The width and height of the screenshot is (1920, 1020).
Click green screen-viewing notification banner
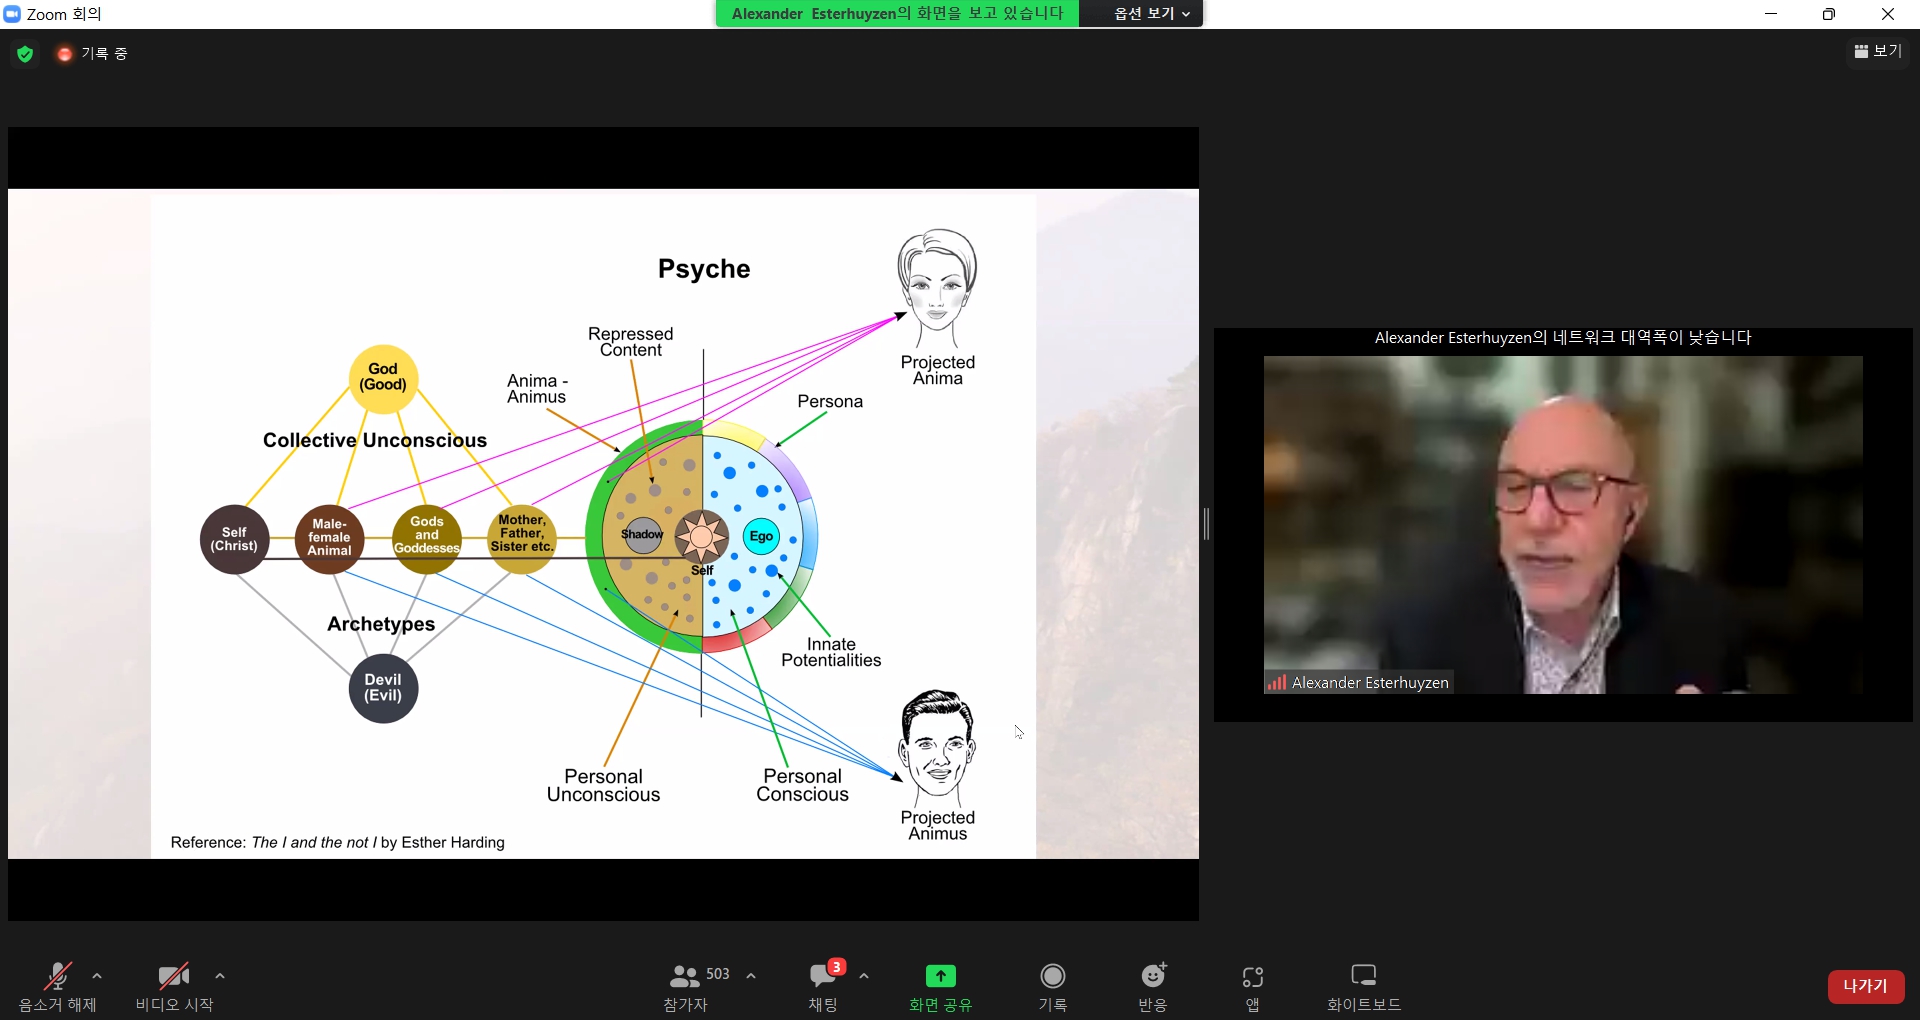pos(897,13)
